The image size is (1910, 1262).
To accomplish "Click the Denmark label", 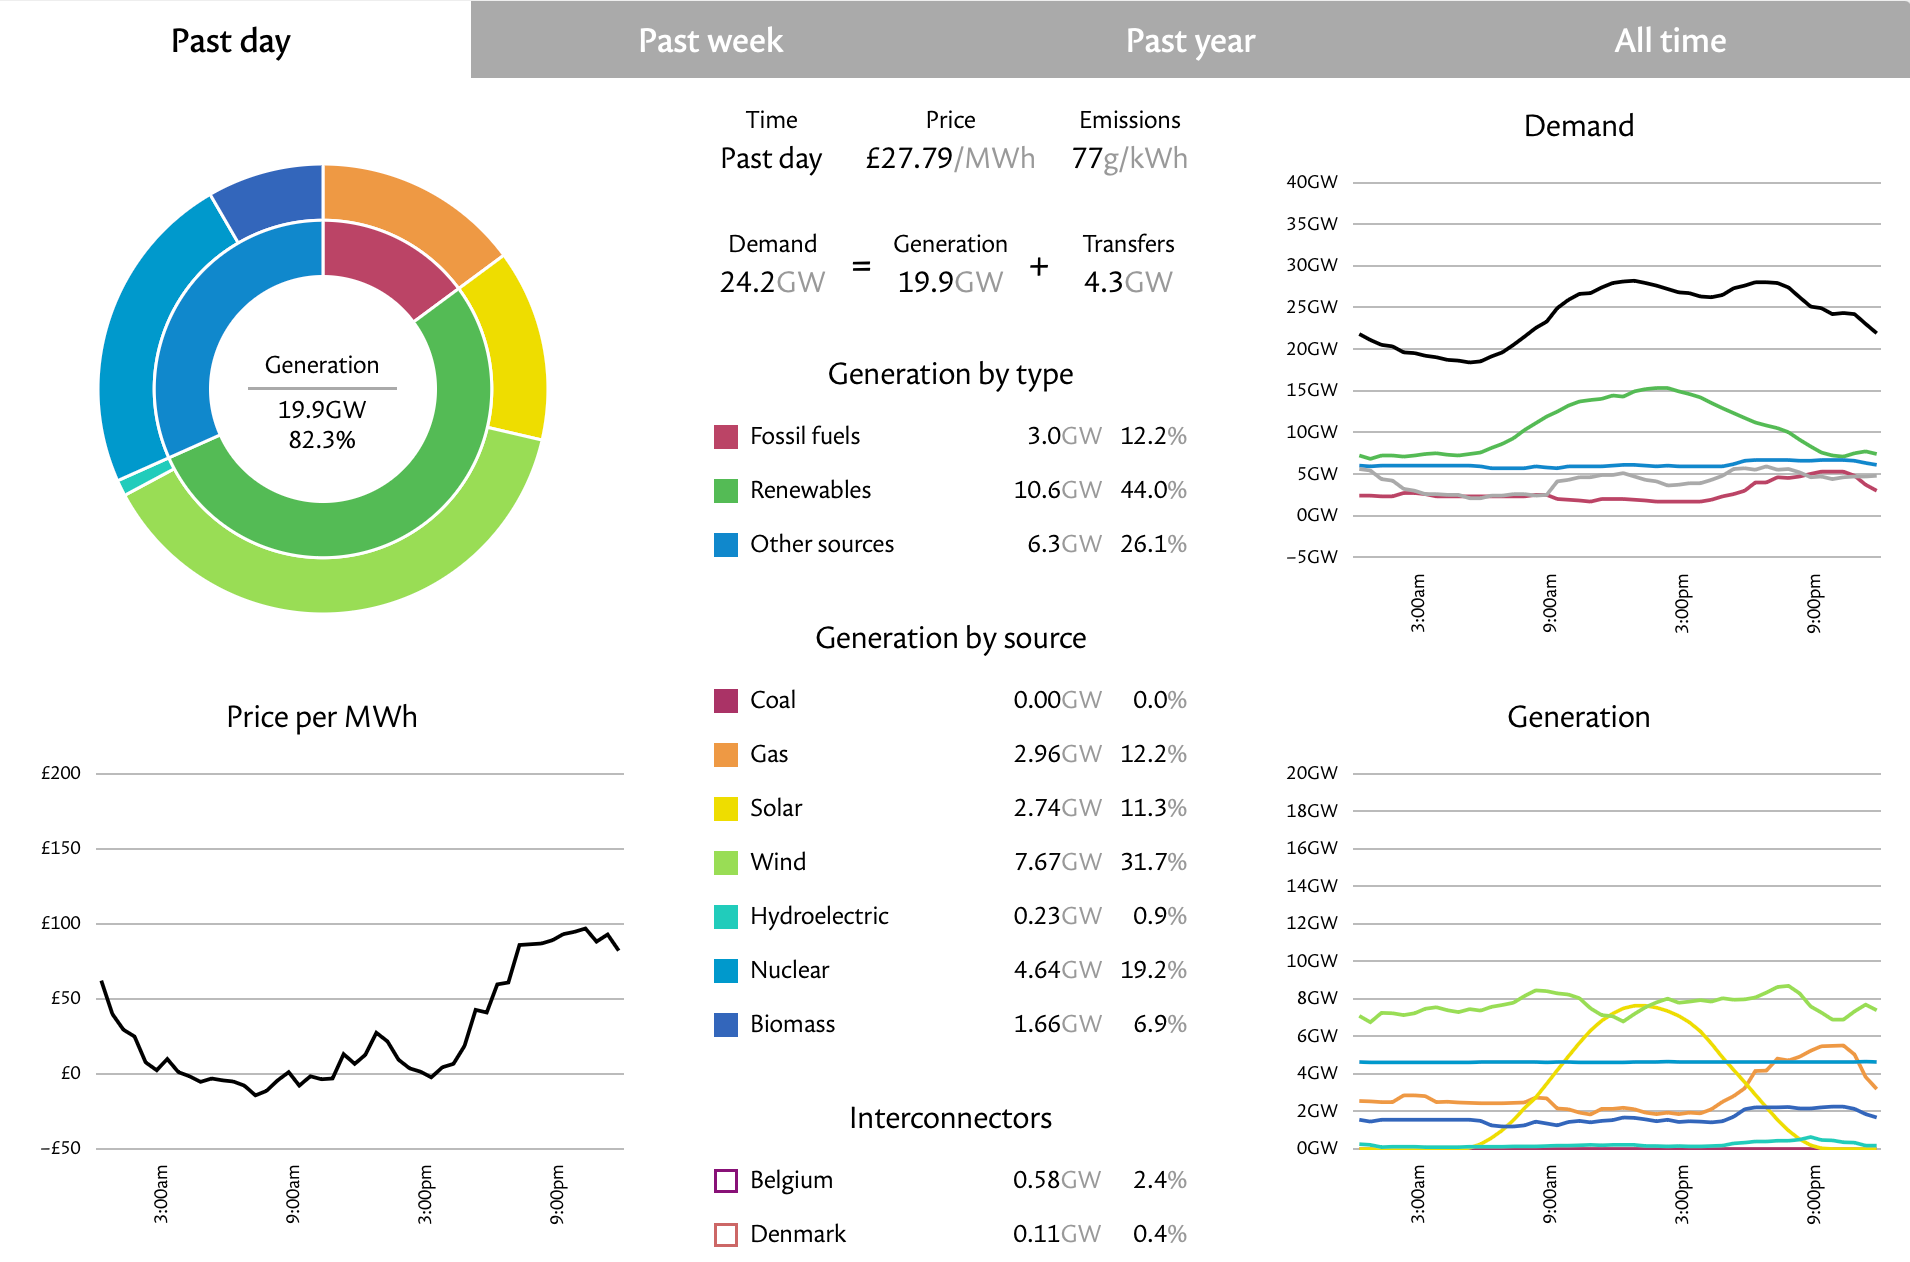I will pyautogui.click(x=798, y=1234).
